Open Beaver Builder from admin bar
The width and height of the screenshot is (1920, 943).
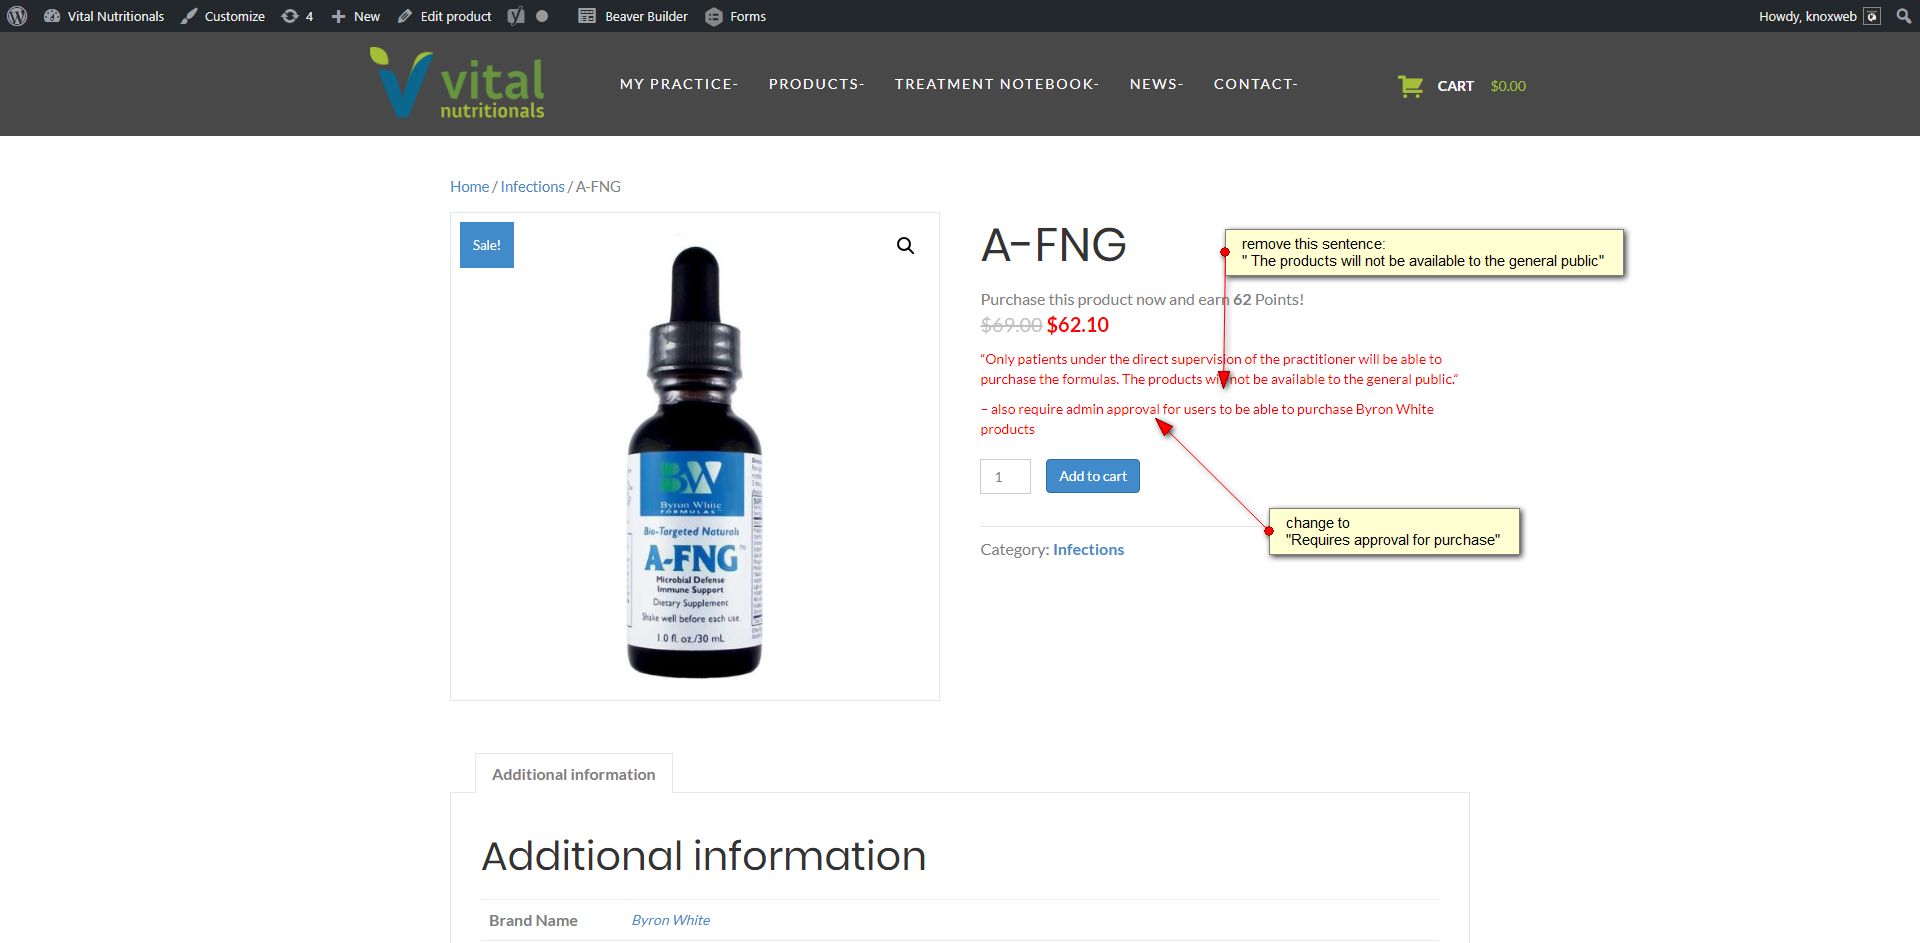coord(633,16)
